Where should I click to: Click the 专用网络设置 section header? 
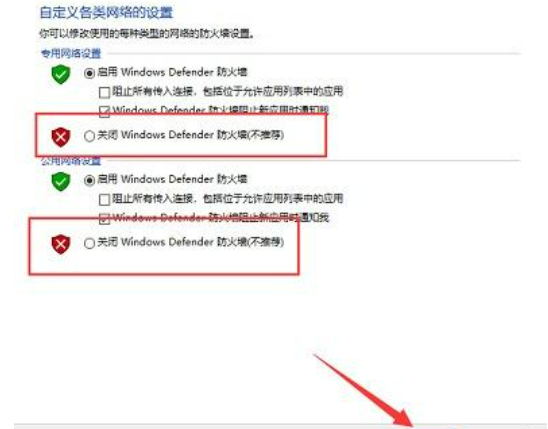[x=71, y=53]
